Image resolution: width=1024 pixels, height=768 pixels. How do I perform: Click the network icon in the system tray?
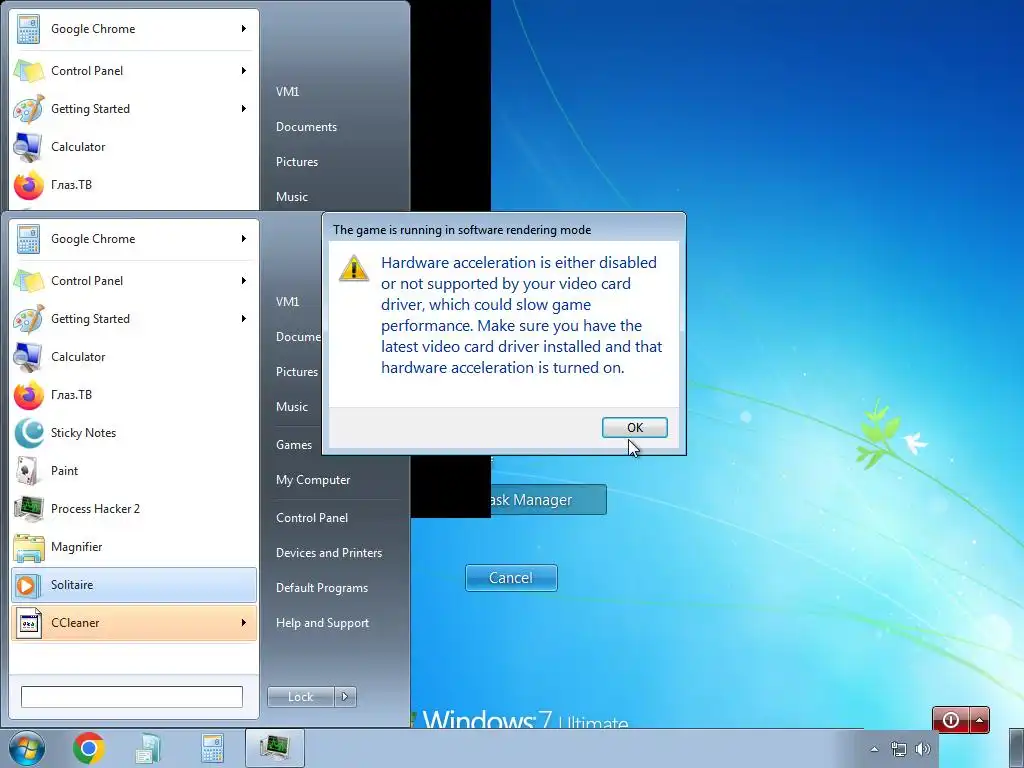(899, 750)
